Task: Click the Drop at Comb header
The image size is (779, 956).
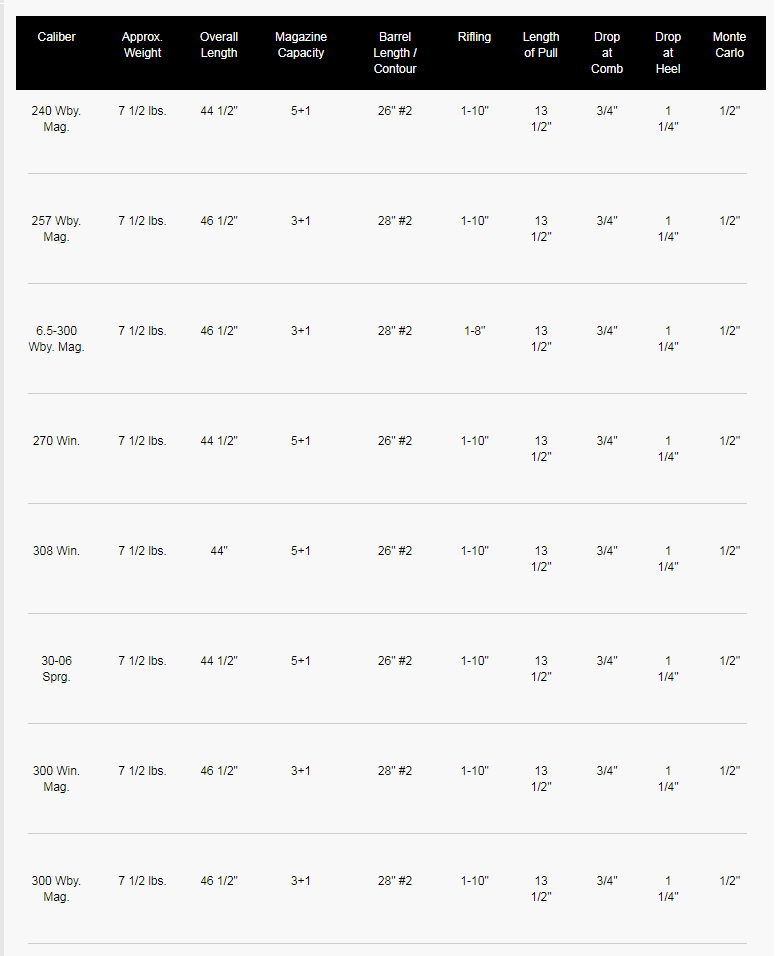Action: 606,52
